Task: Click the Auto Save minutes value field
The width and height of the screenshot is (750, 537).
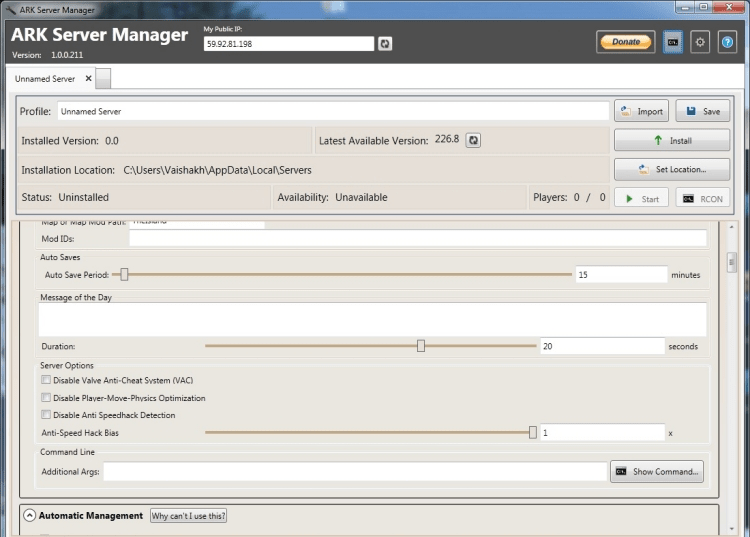Action: click(x=621, y=274)
